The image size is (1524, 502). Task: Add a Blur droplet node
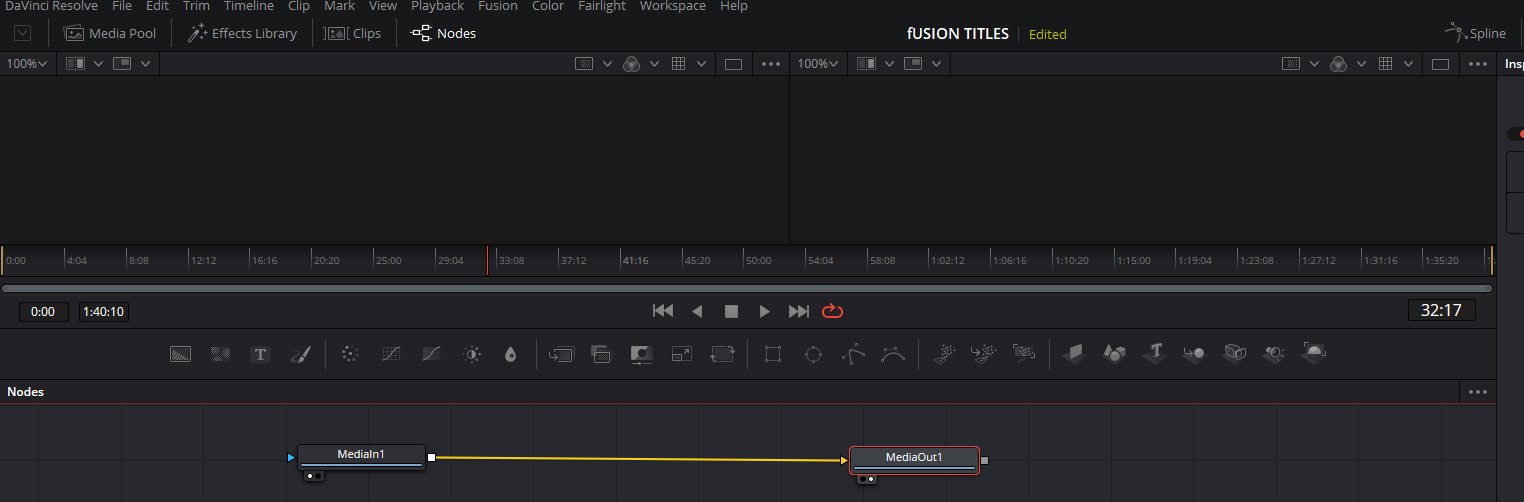(511, 354)
